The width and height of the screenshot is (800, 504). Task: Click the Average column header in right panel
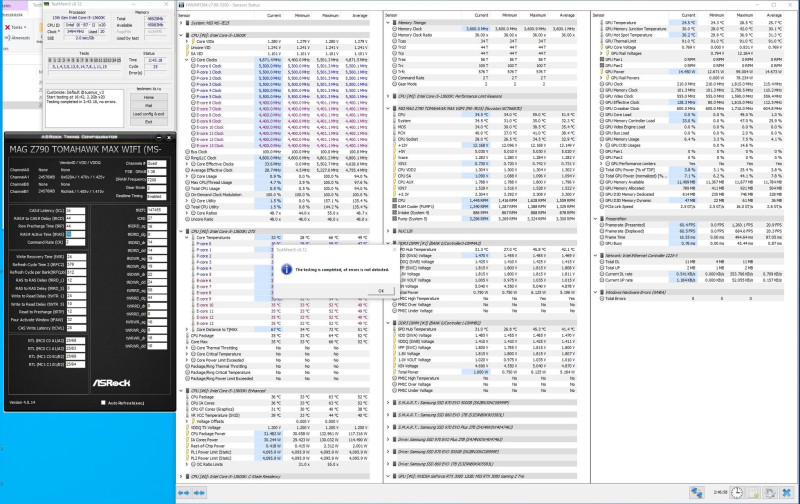pyautogui.click(x=774, y=15)
